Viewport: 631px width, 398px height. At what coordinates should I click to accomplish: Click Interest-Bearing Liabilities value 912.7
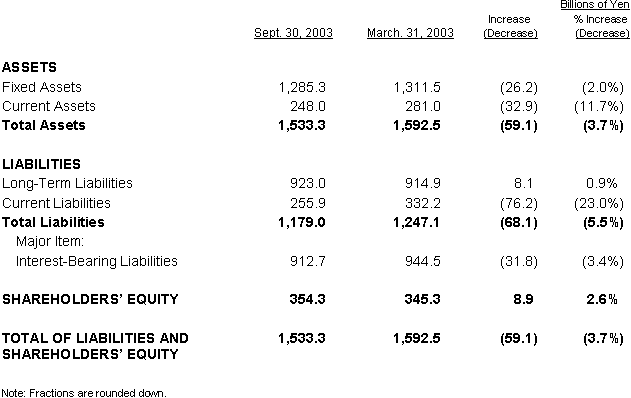[308, 261]
